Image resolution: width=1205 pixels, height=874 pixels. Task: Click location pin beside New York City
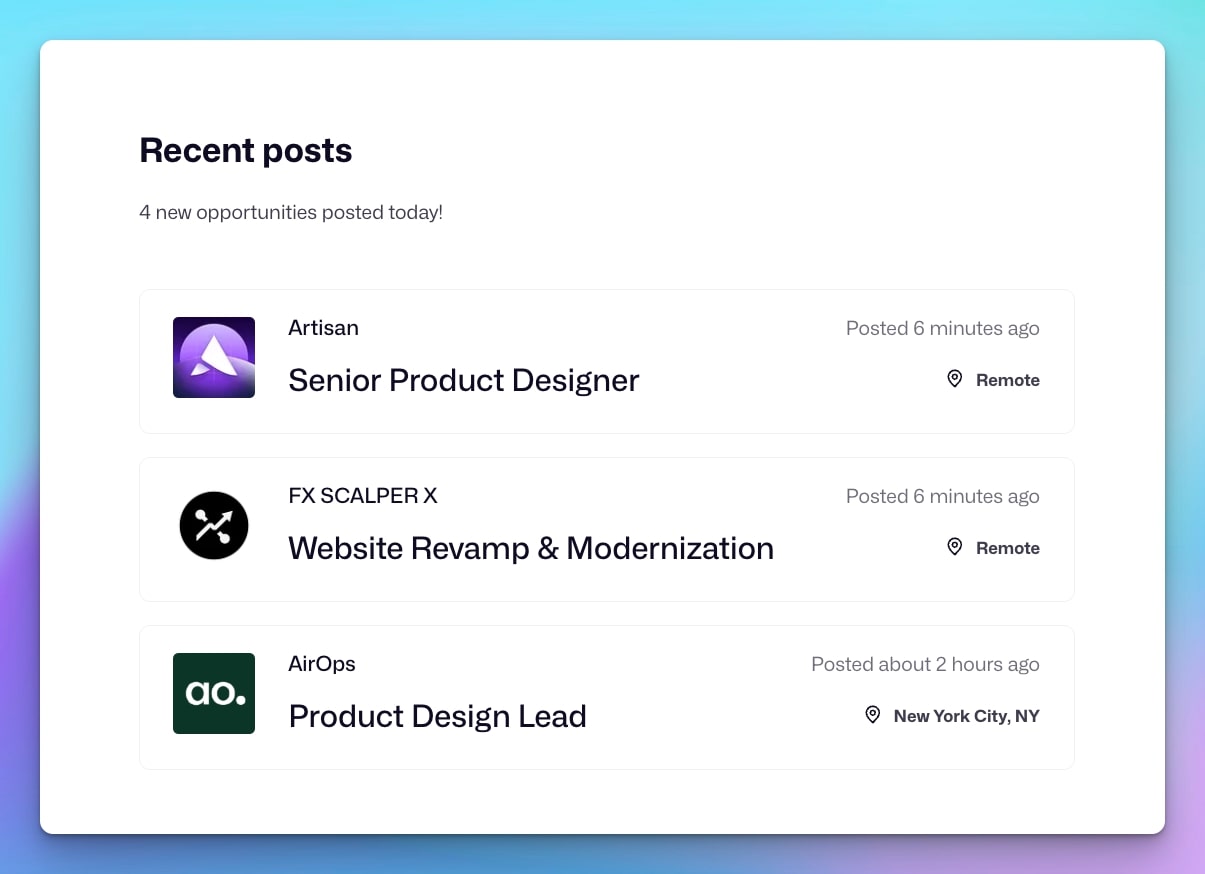[873, 715]
